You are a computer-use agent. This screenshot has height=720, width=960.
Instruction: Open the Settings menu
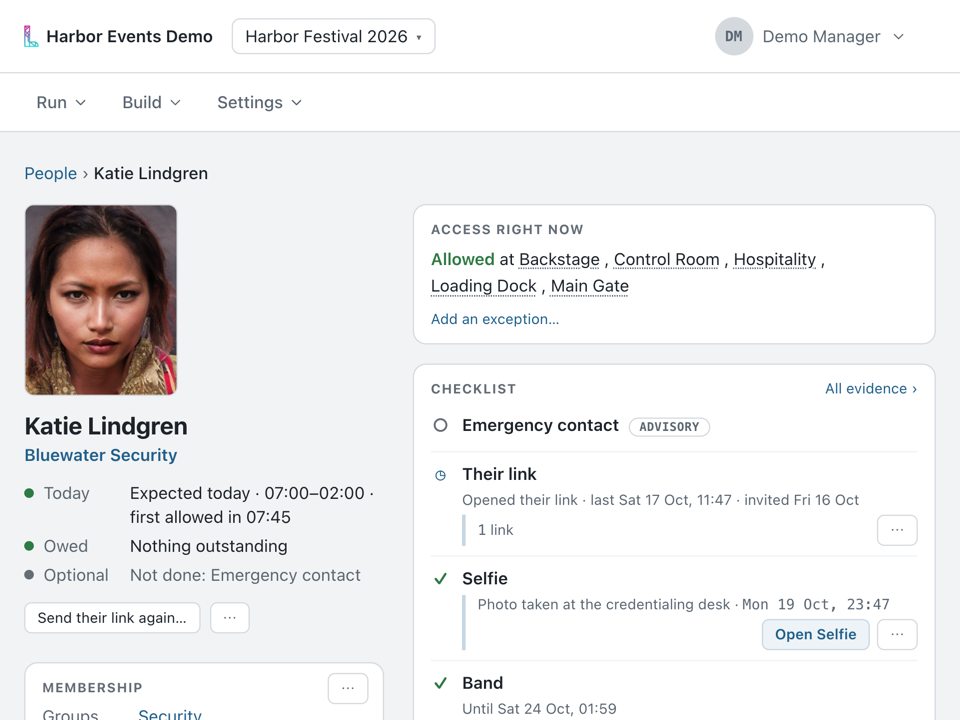coord(260,102)
